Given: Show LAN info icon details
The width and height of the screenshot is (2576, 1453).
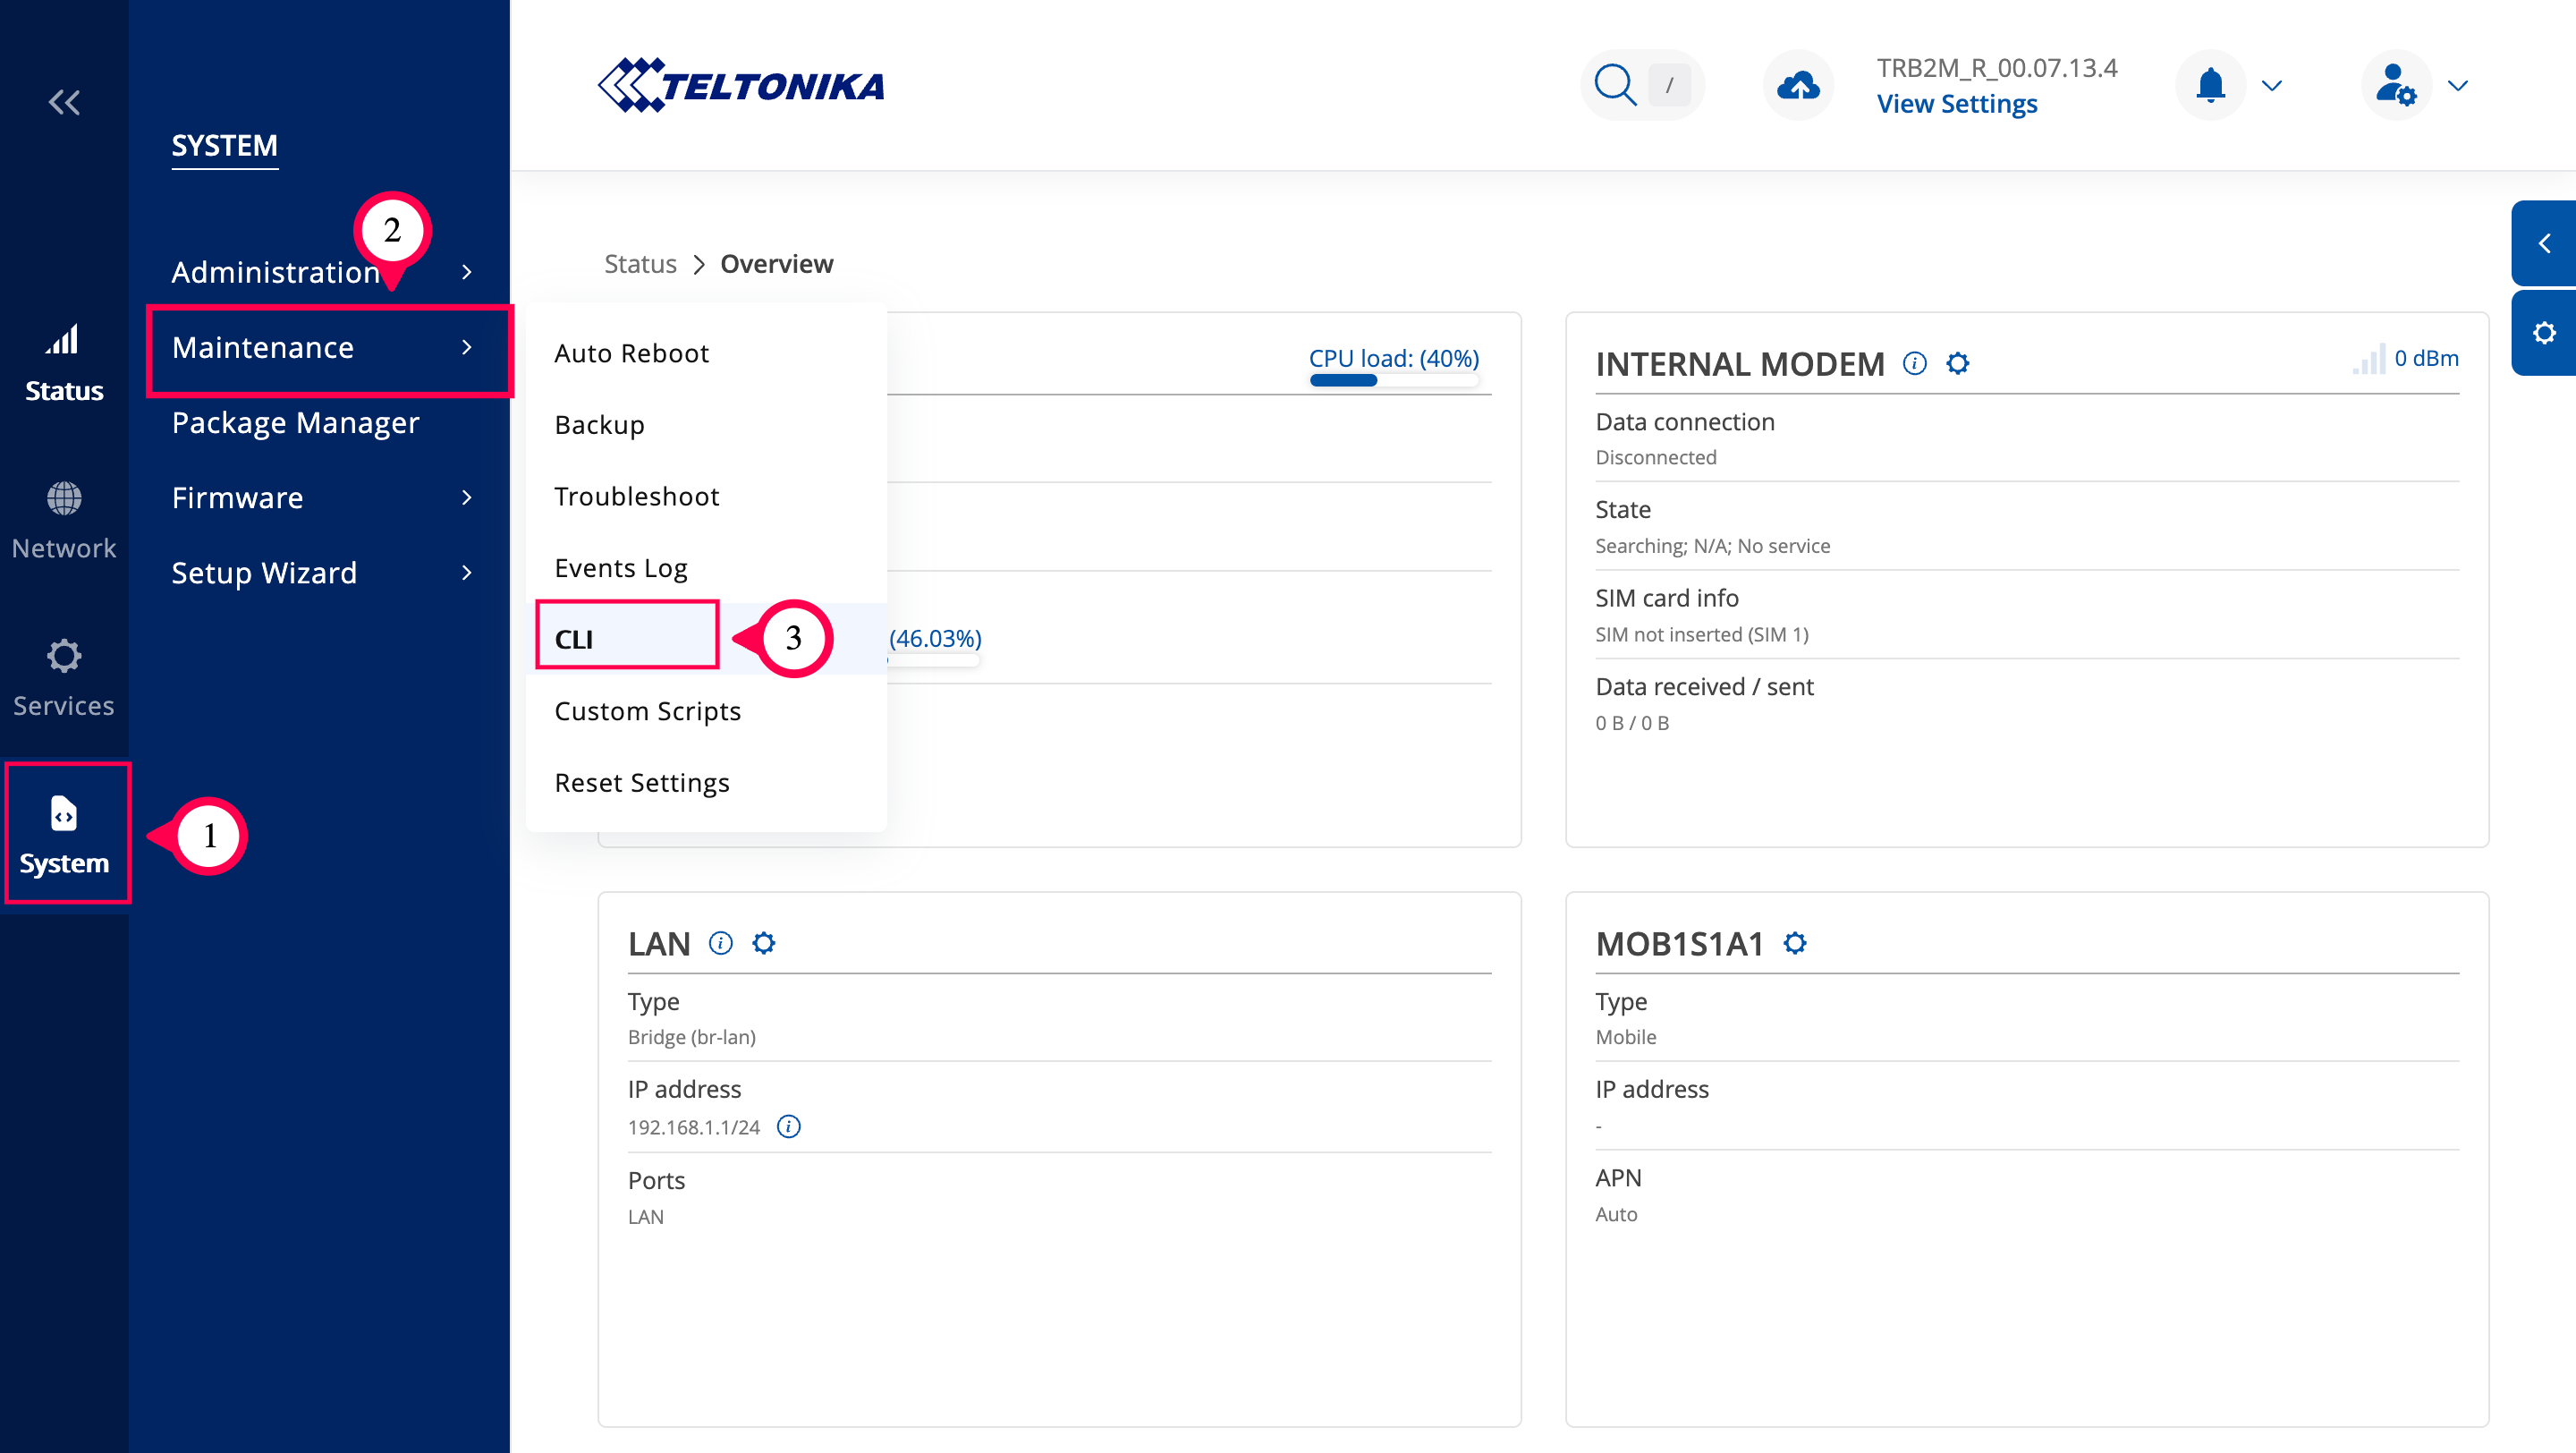Looking at the screenshot, I should click(720, 943).
